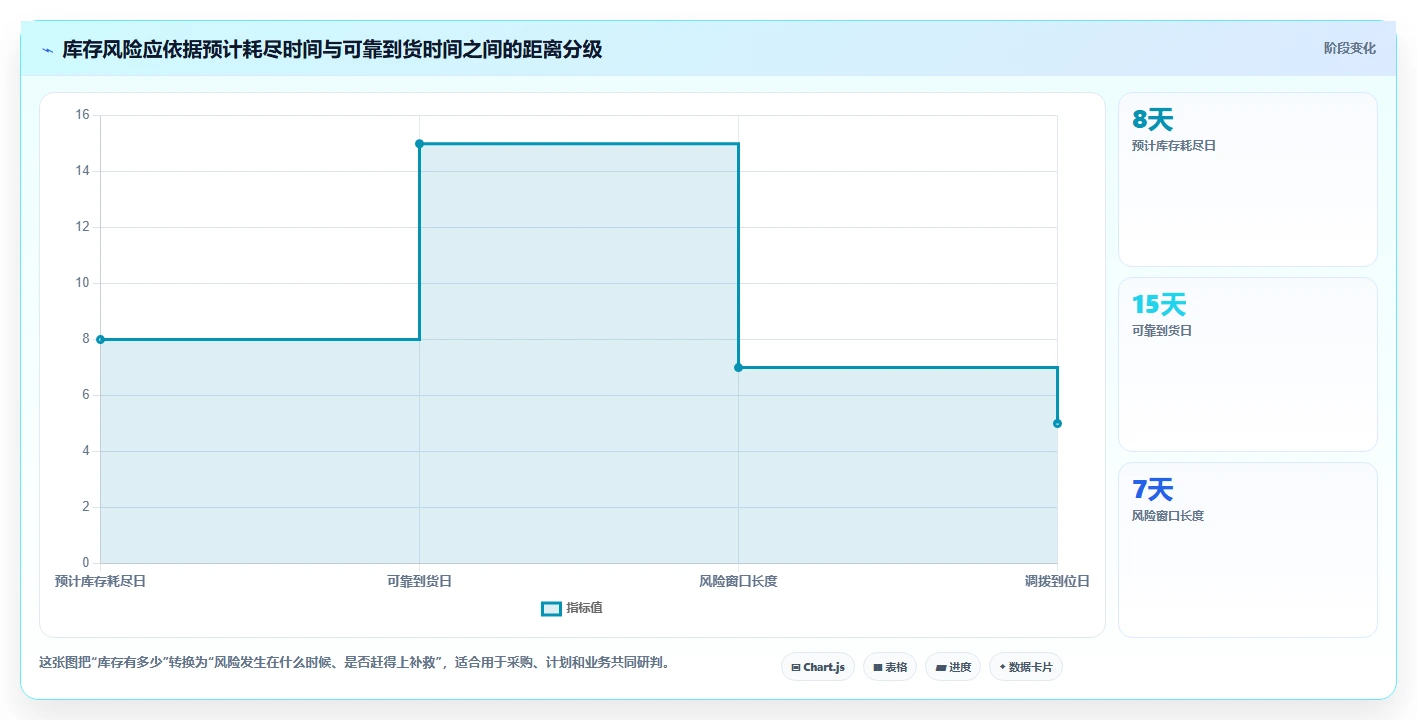Click the data point at 预计库存耗尽日
The image size is (1417, 720).
(100, 339)
